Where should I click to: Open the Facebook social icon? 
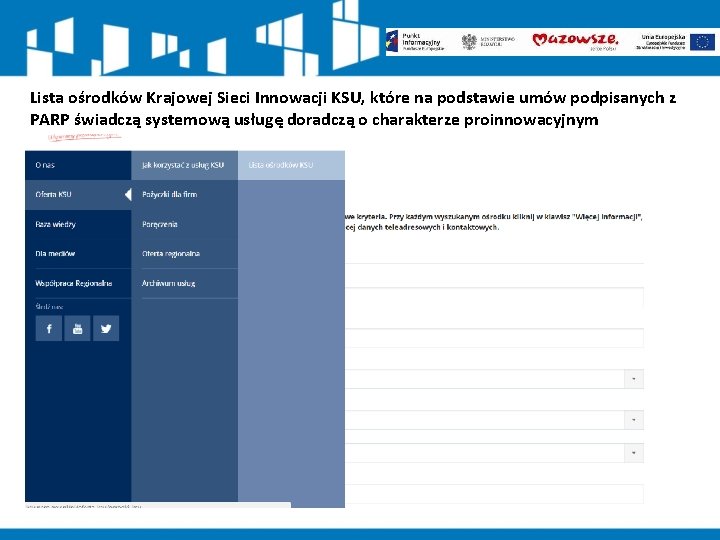(x=49, y=328)
